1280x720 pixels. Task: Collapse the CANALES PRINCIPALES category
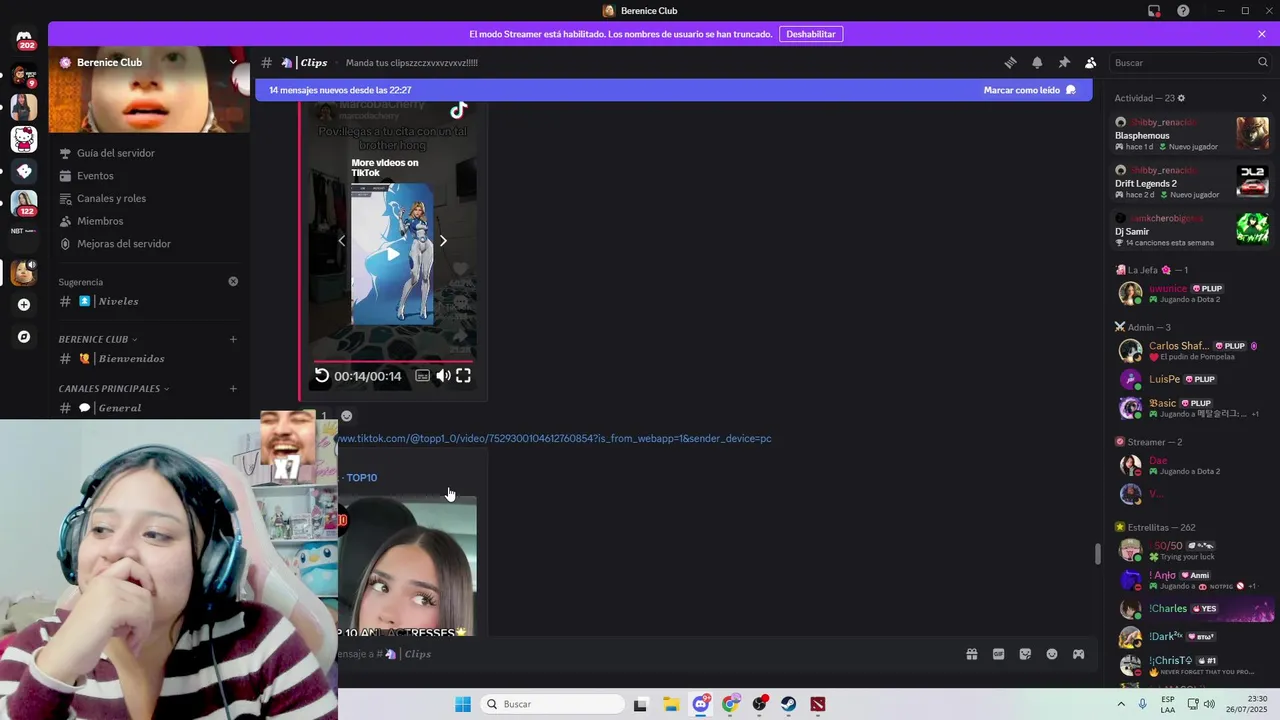pos(114,389)
